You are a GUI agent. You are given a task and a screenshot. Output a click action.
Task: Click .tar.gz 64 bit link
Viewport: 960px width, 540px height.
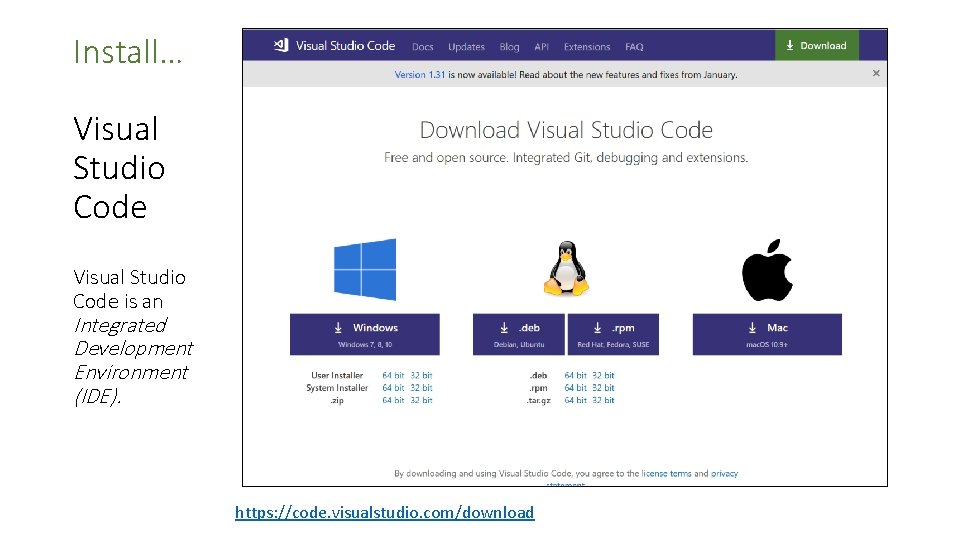576,400
